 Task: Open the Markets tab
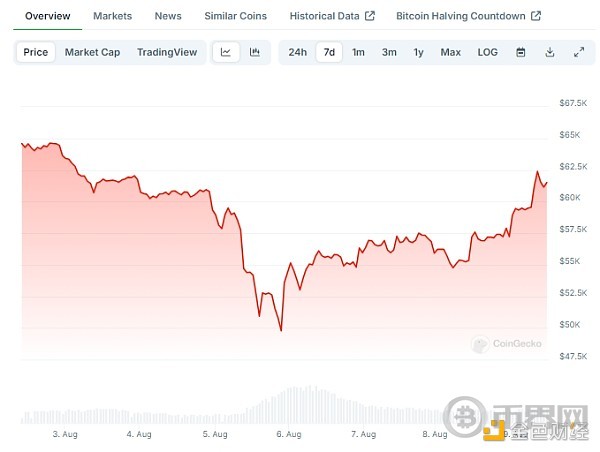(112, 16)
